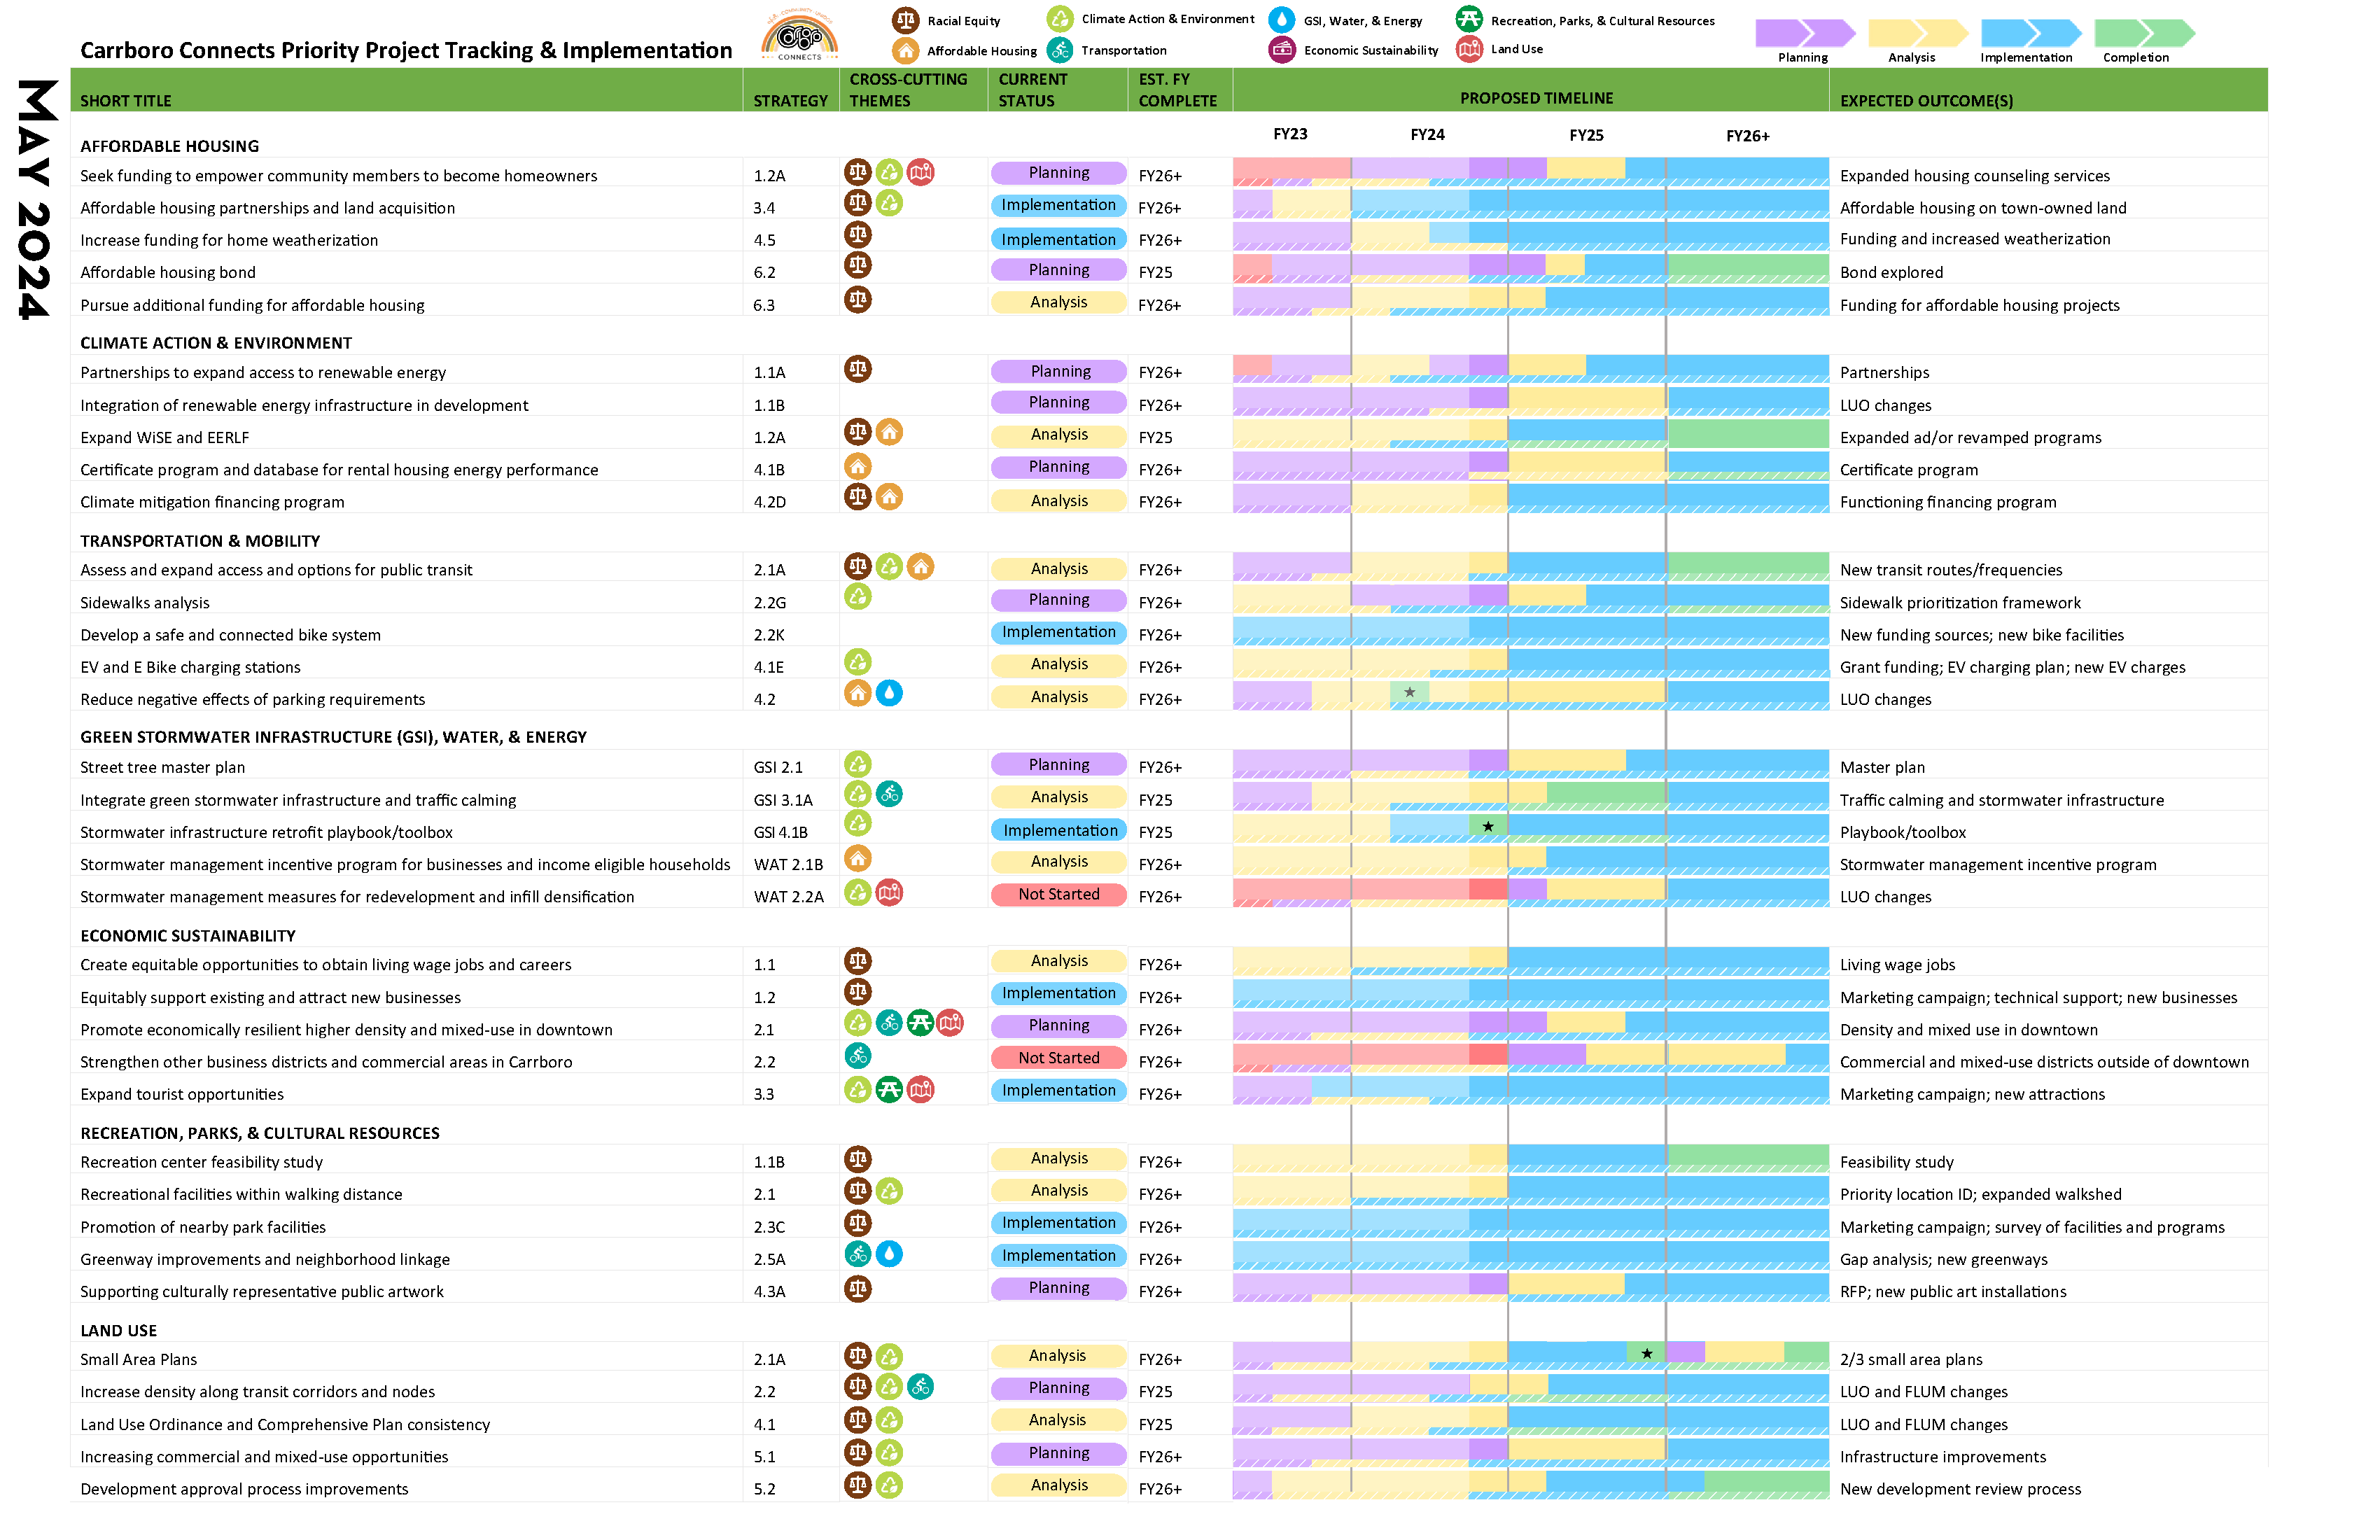Image resolution: width=2380 pixels, height=1540 pixels.
Task: Click the purple Planning arrow in the legend
Action: pos(1804,33)
